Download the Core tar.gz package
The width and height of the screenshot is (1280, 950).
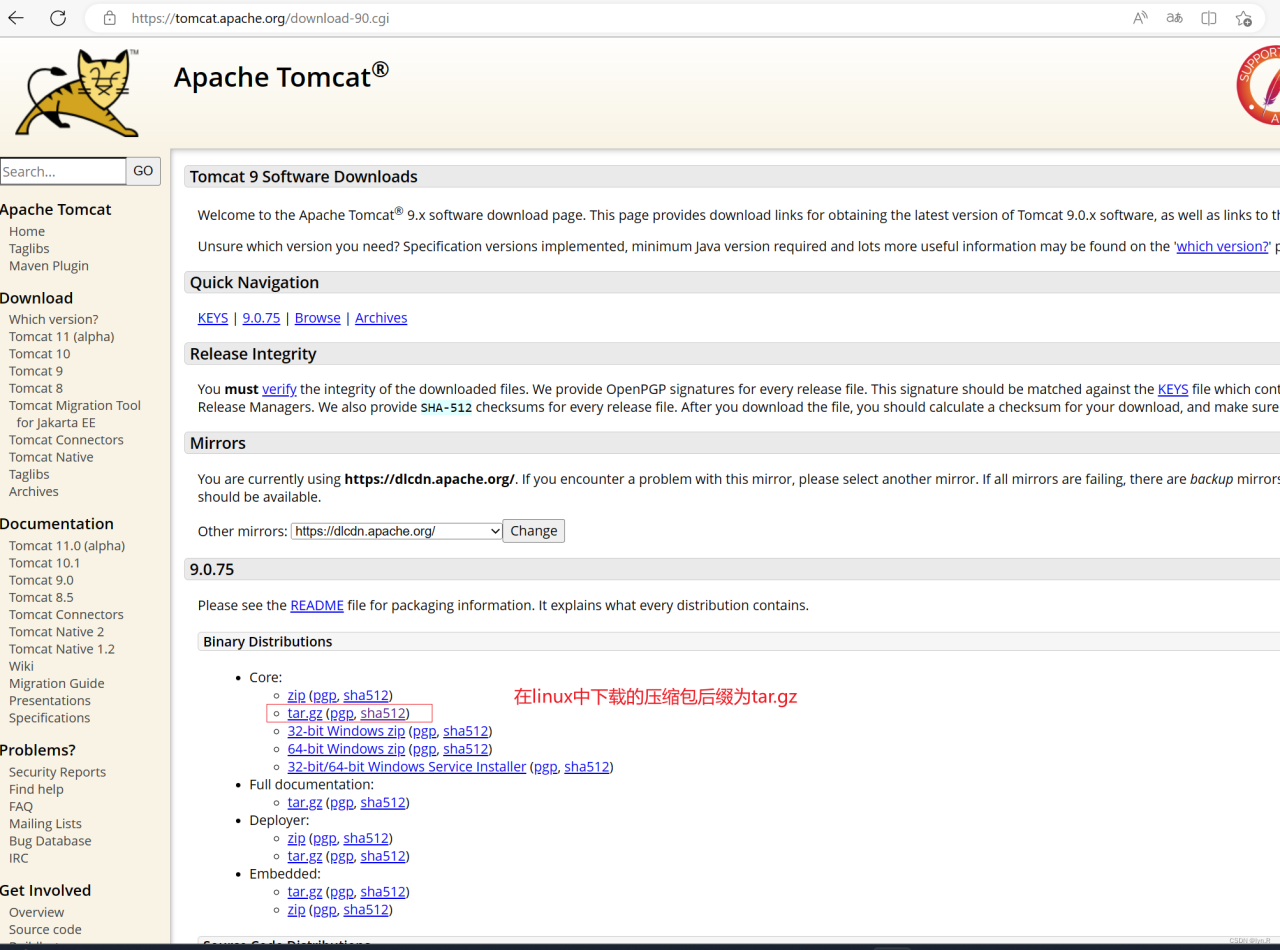pos(305,713)
